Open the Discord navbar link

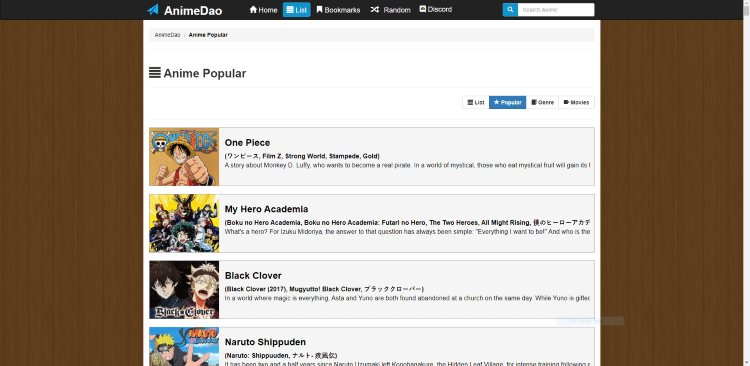(x=435, y=10)
